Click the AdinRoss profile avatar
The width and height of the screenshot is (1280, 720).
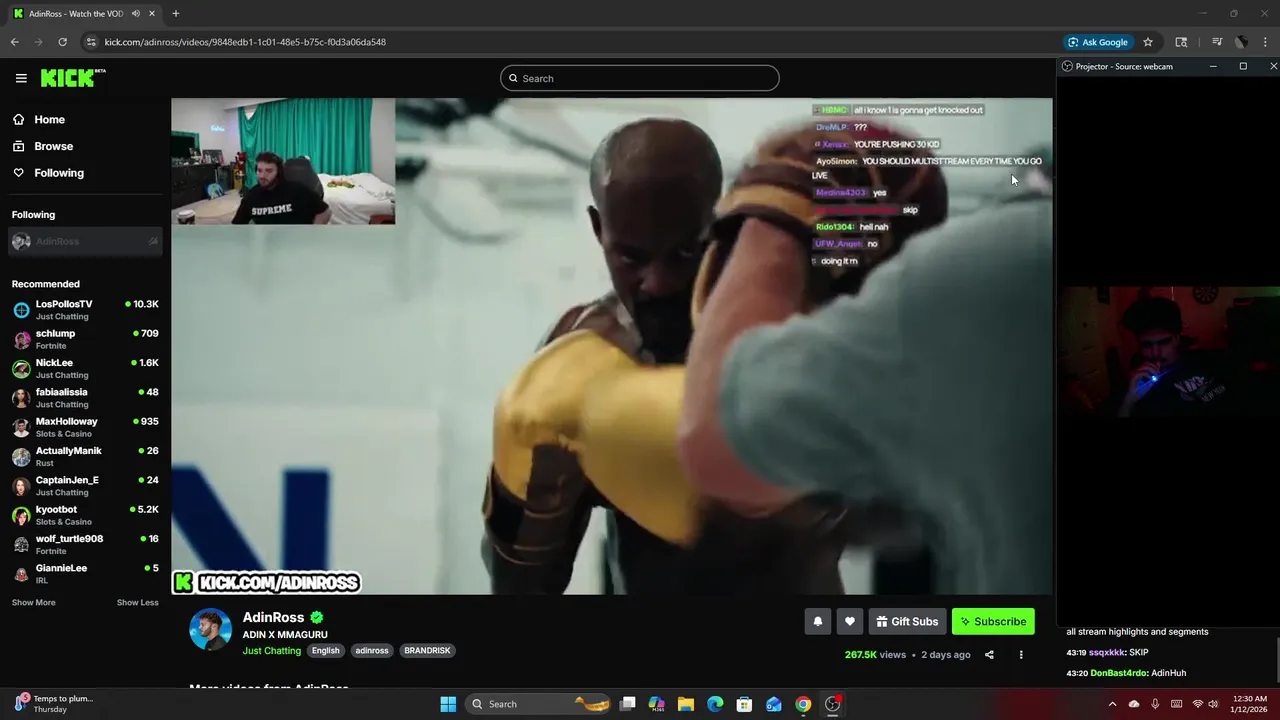pos(211,629)
